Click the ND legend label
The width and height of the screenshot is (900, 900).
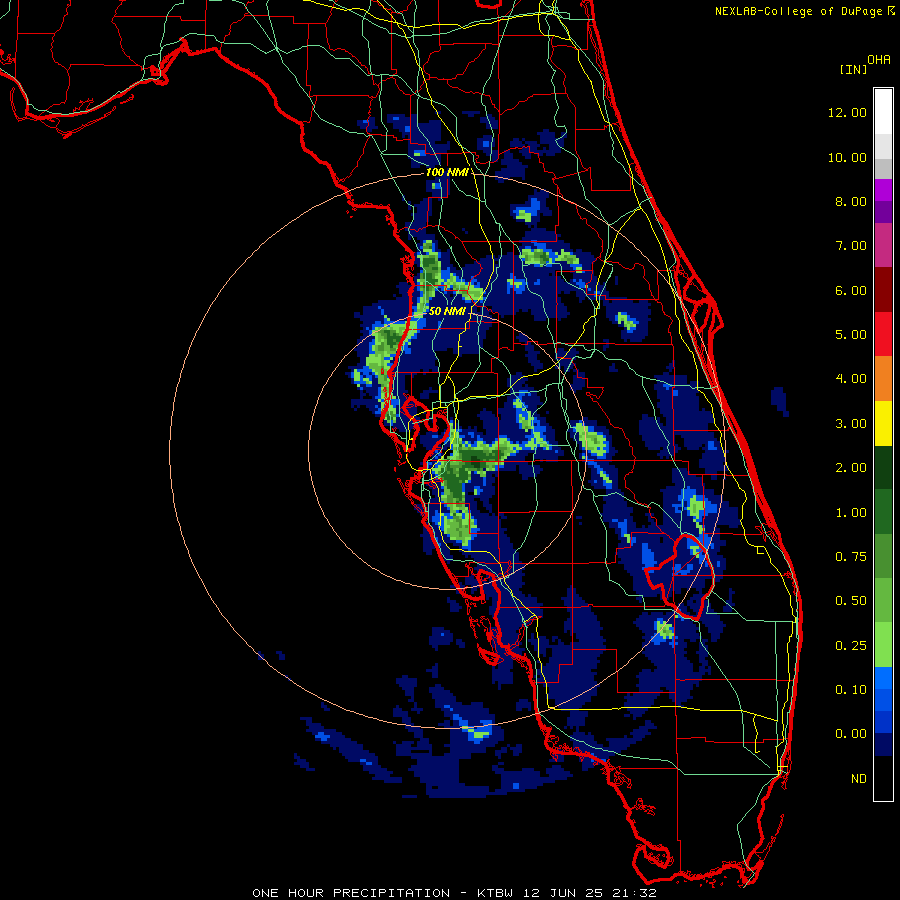[x=859, y=779]
